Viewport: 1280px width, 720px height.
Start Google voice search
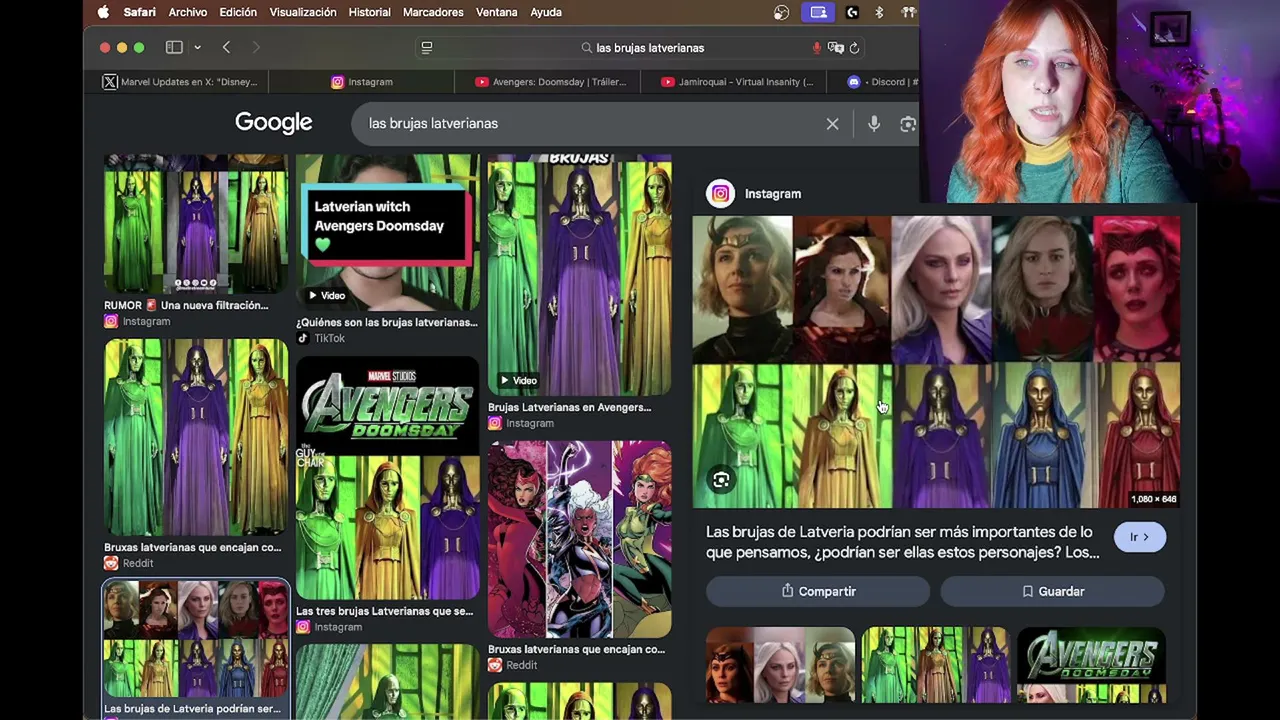[874, 123]
